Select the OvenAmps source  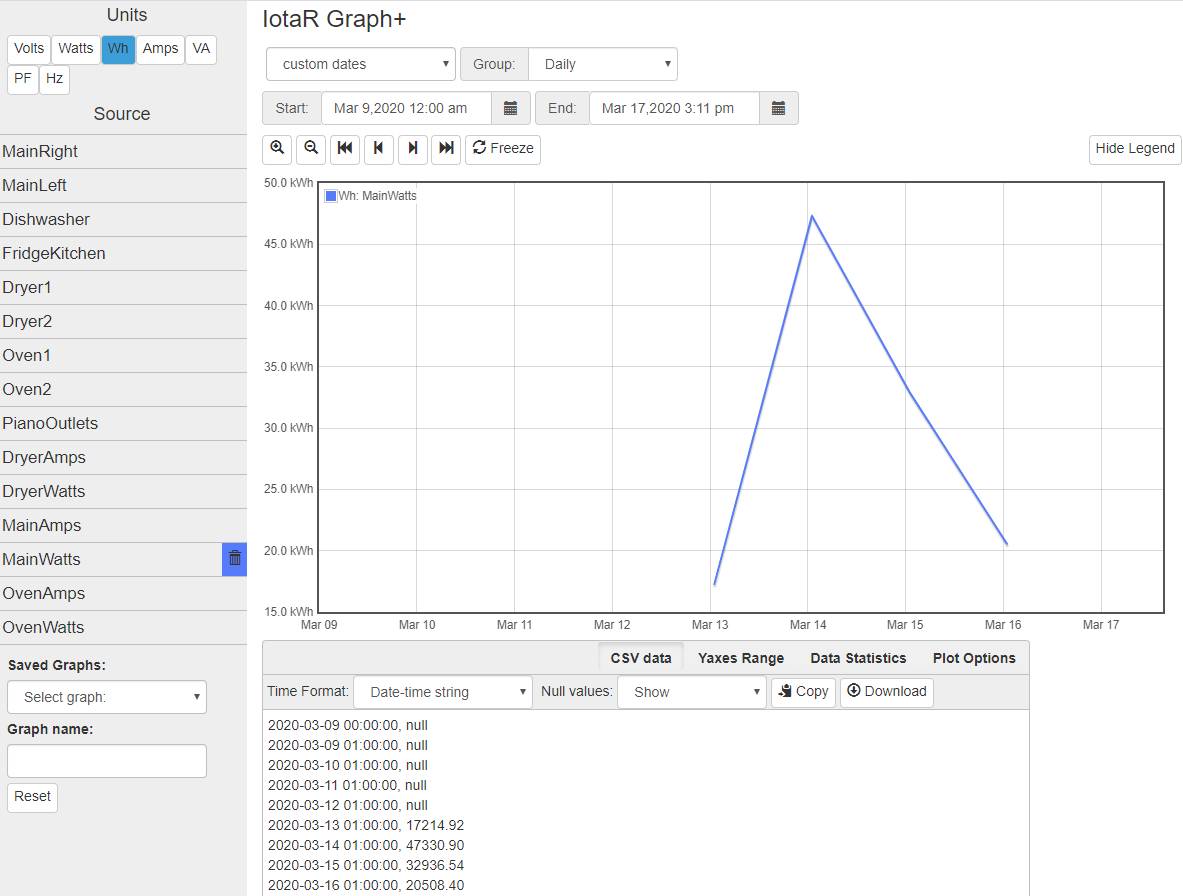[x=124, y=593]
